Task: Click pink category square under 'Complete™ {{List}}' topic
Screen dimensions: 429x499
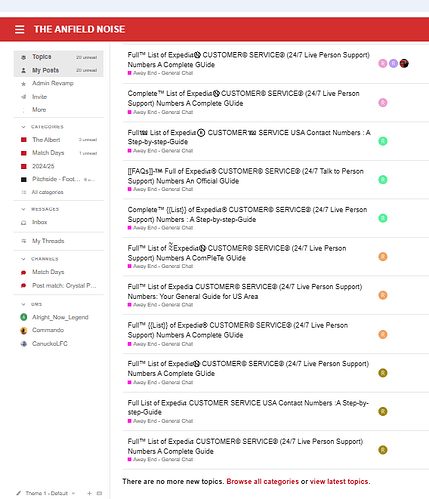Action: [x=130, y=228]
